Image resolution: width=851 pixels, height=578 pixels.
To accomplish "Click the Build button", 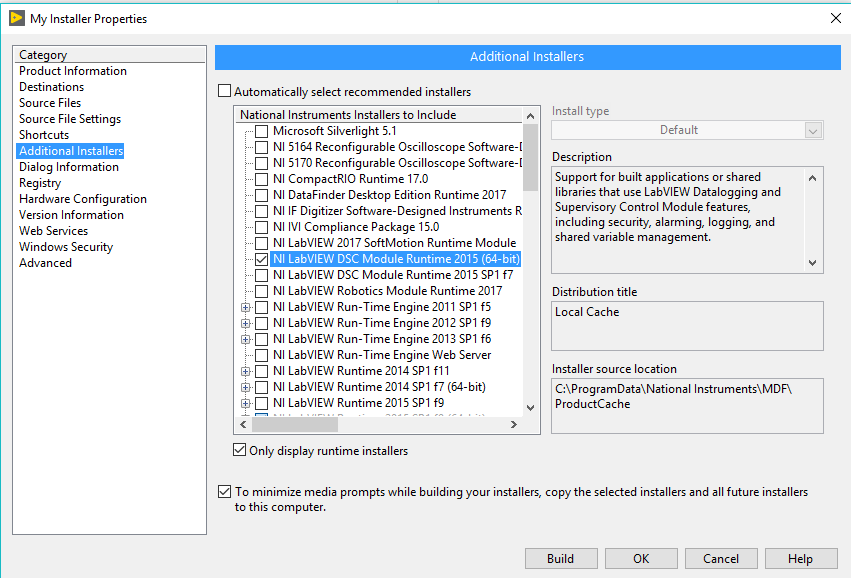I will tap(560, 559).
